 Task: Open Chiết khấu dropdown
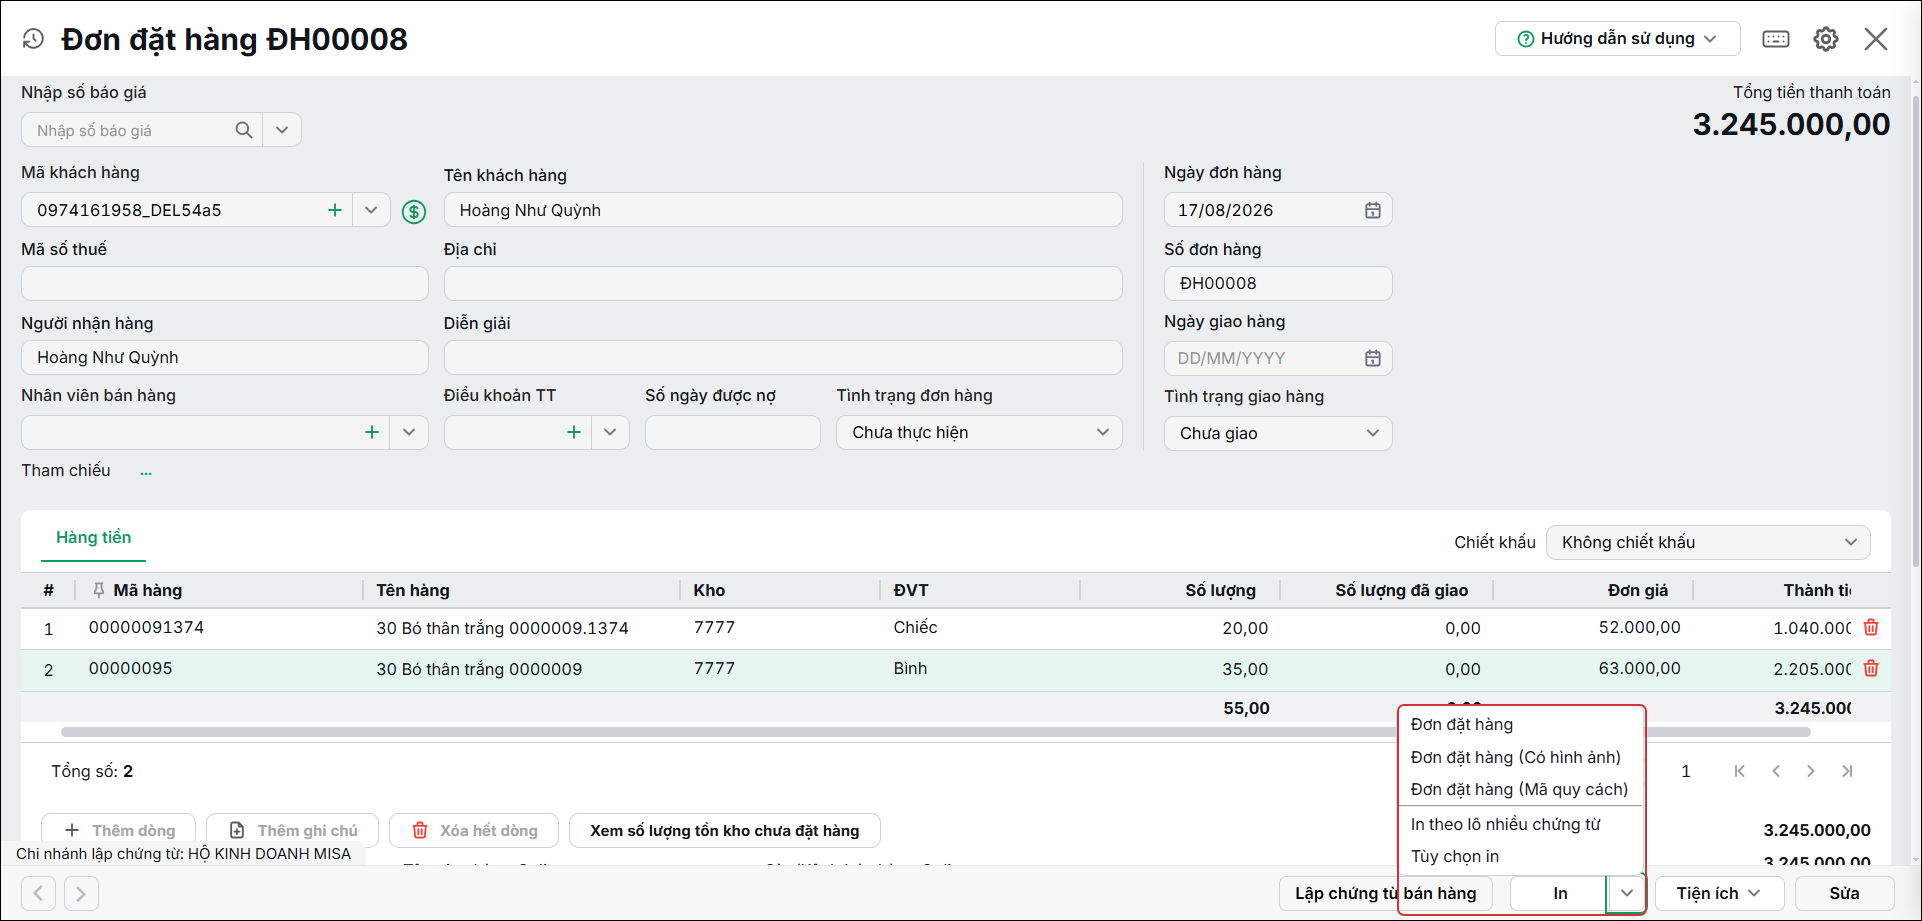[x=1708, y=542]
